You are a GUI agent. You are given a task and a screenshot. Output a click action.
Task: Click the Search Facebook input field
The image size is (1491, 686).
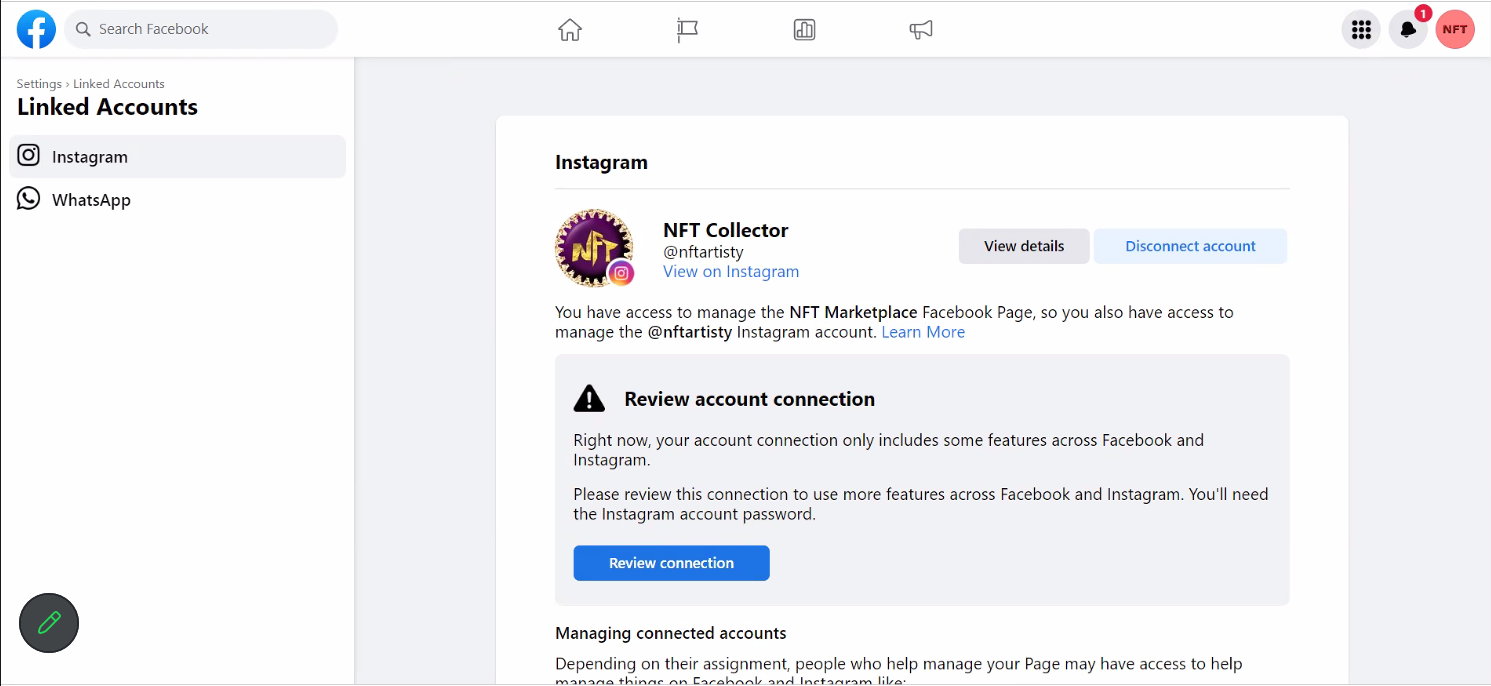[x=201, y=29]
